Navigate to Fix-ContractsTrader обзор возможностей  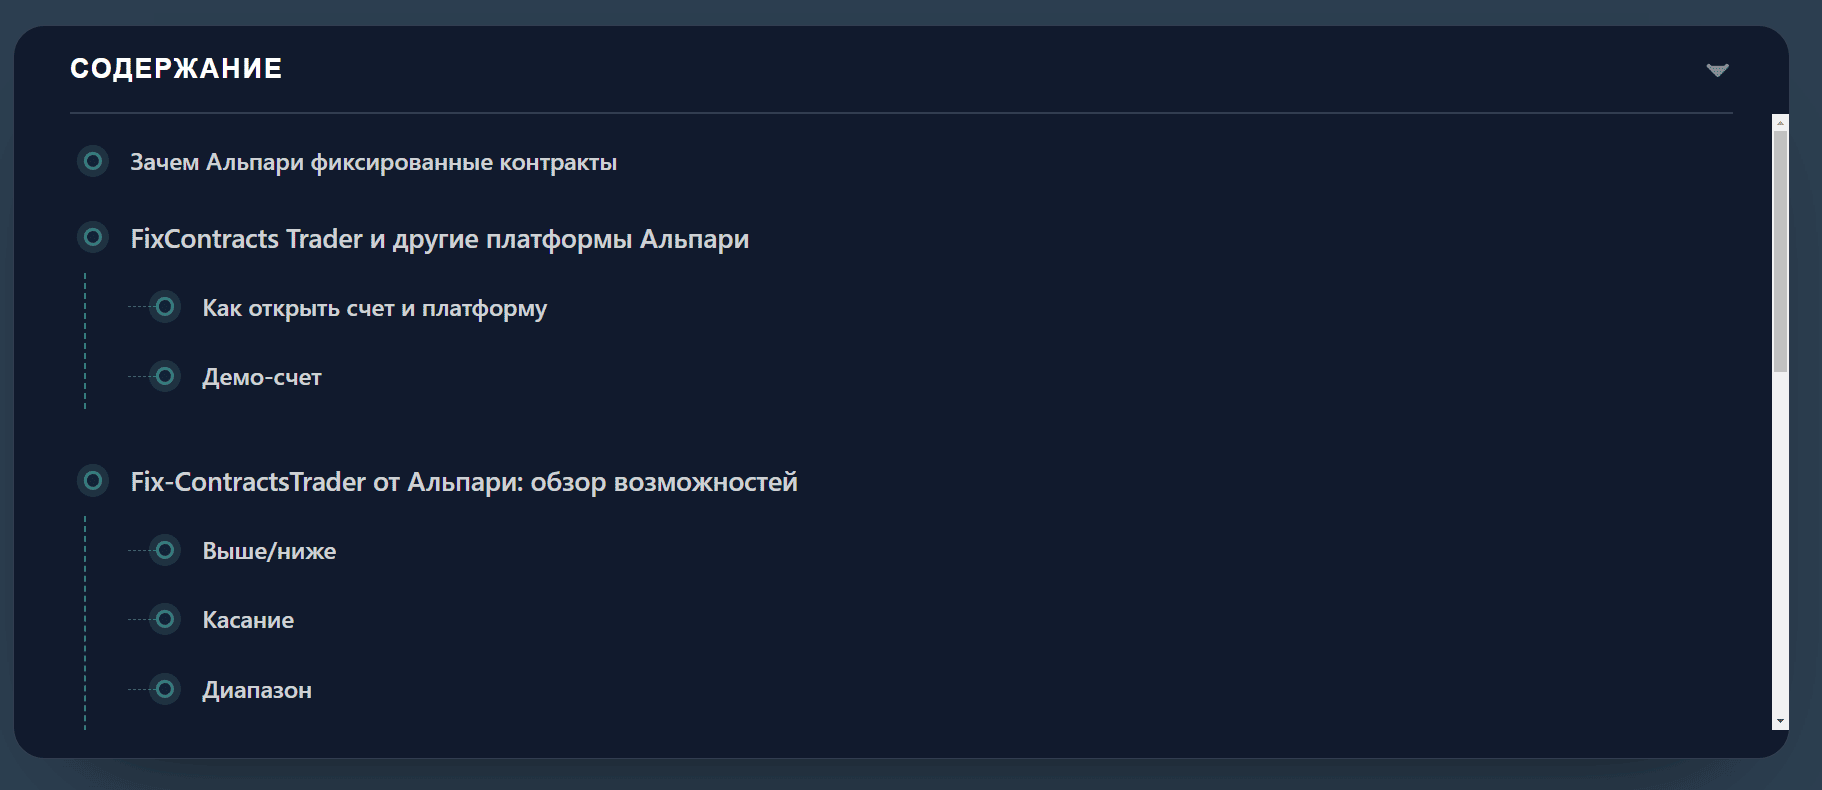pos(464,482)
